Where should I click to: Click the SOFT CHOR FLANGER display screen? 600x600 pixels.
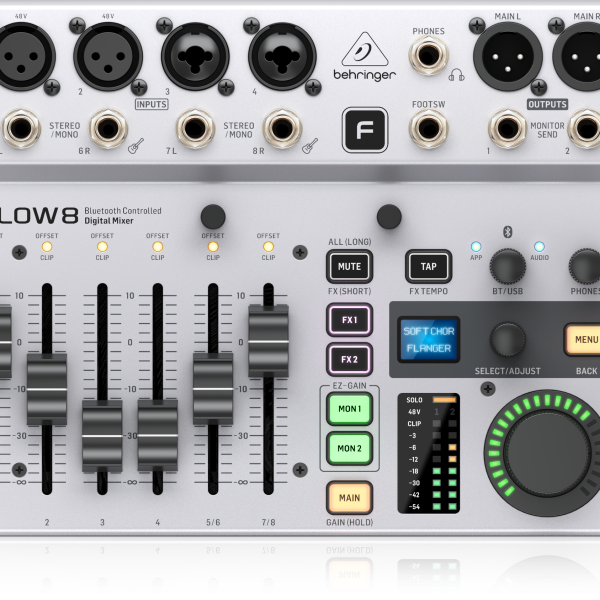pos(429,339)
